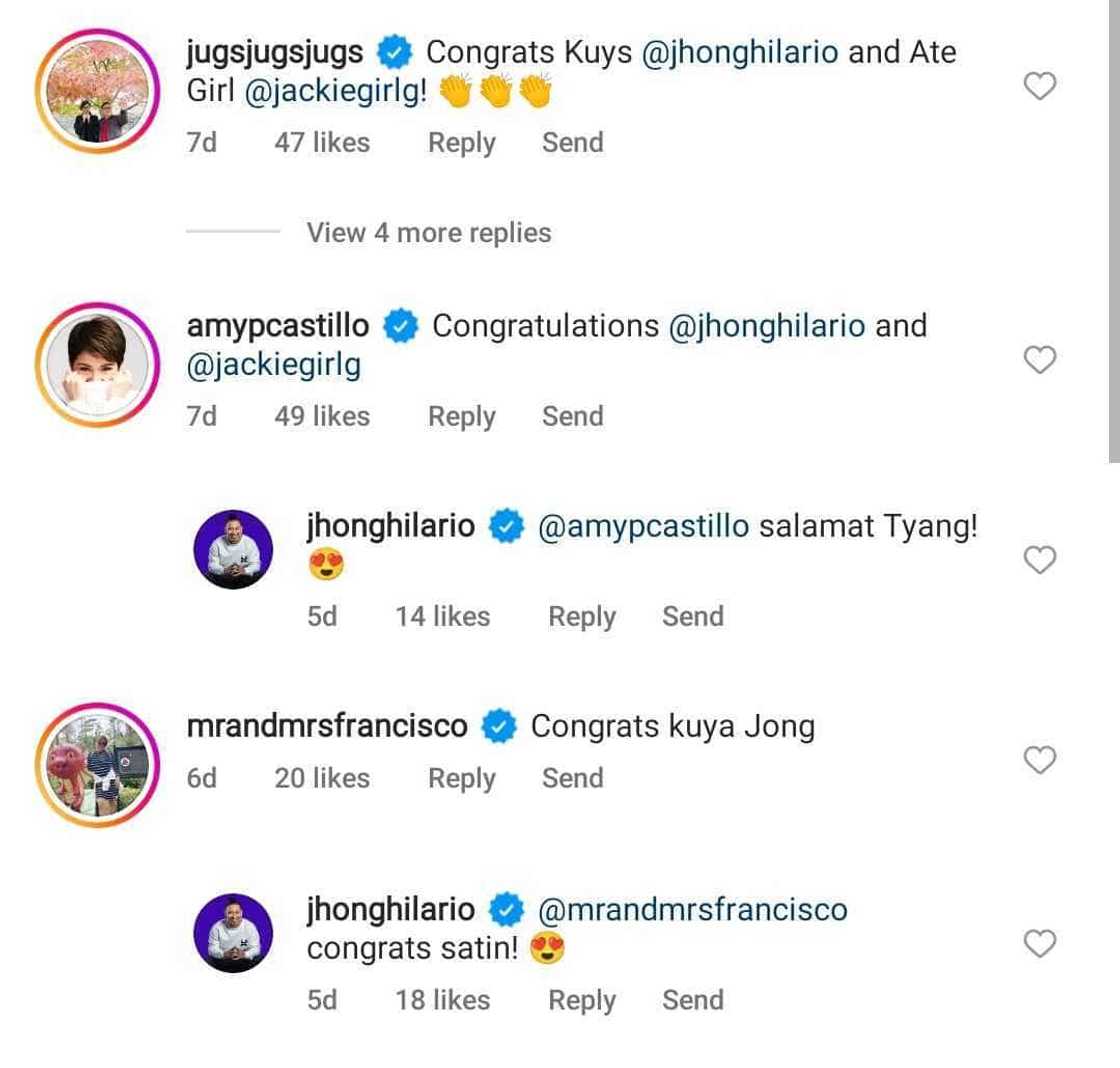1120x1068 pixels.
Task: Show likers by clicking 47 likes
Action: click(x=322, y=142)
